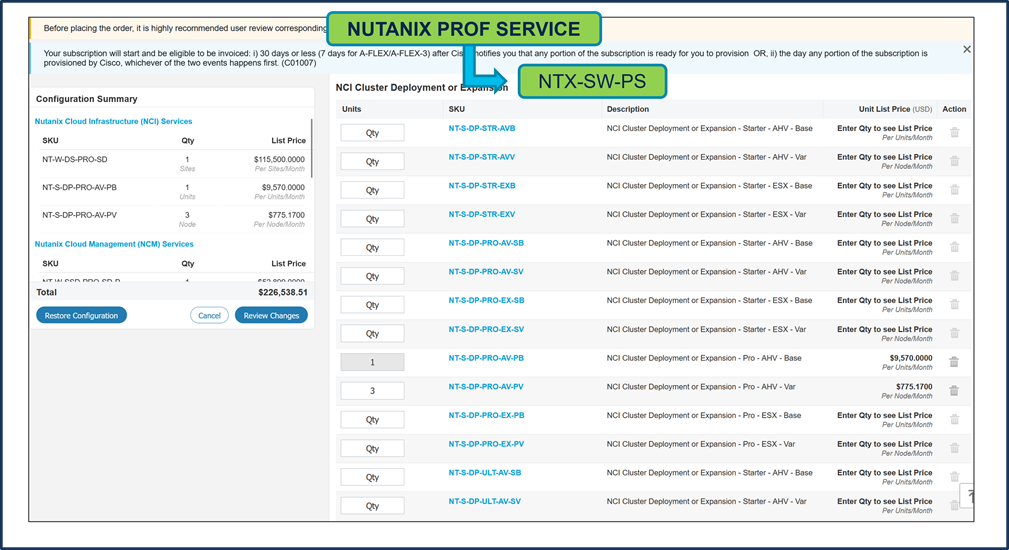Click the Review Changes button
Image resolution: width=1009 pixels, height=550 pixels.
point(271,315)
